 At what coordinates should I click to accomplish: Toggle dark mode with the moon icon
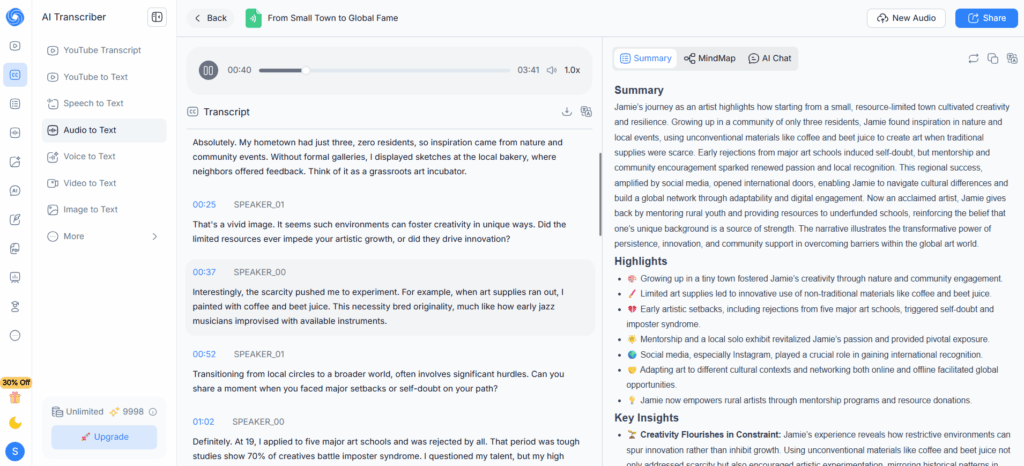tap(15, 423)
